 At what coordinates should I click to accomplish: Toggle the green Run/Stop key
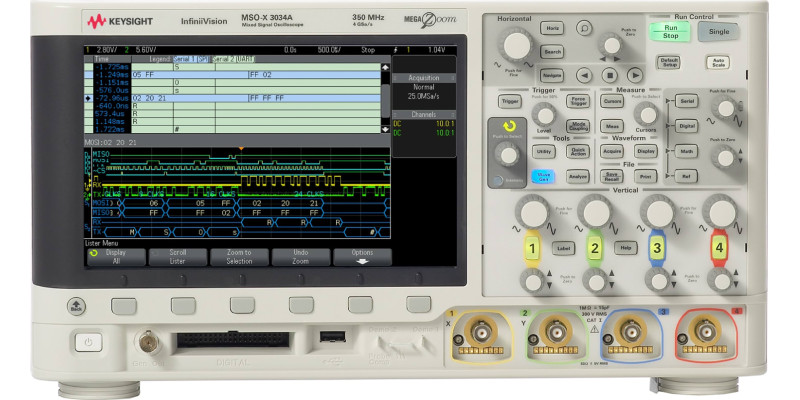(670, 32)
